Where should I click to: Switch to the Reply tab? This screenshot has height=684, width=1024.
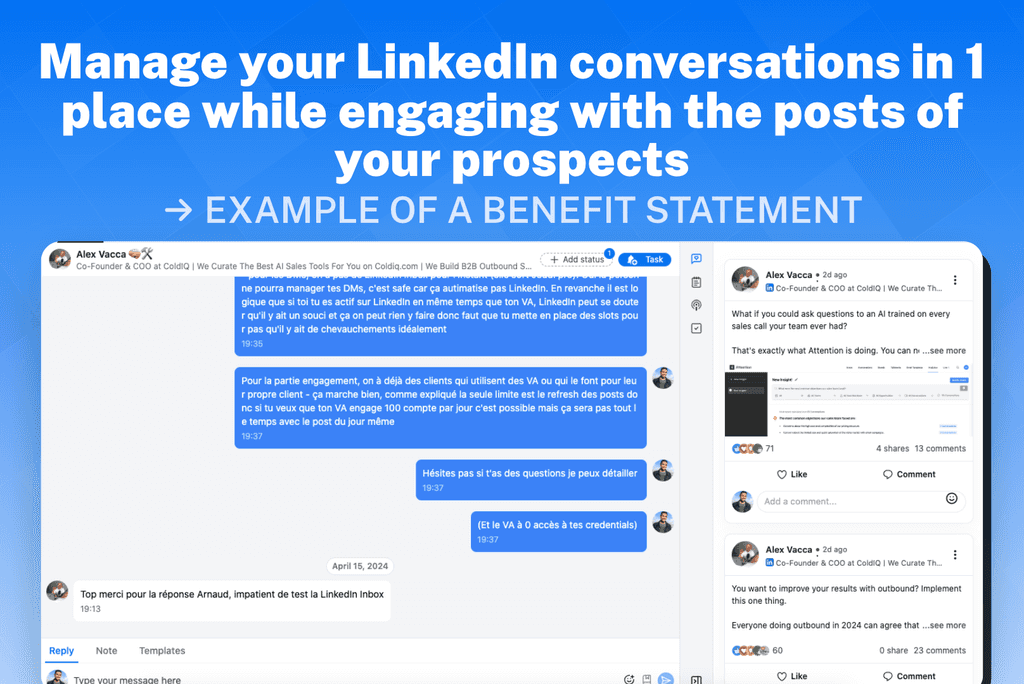(x=61, y=650)
